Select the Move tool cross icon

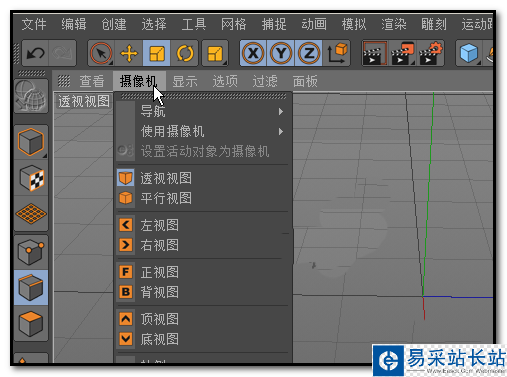pyautogui.click(x=129, y=53)
